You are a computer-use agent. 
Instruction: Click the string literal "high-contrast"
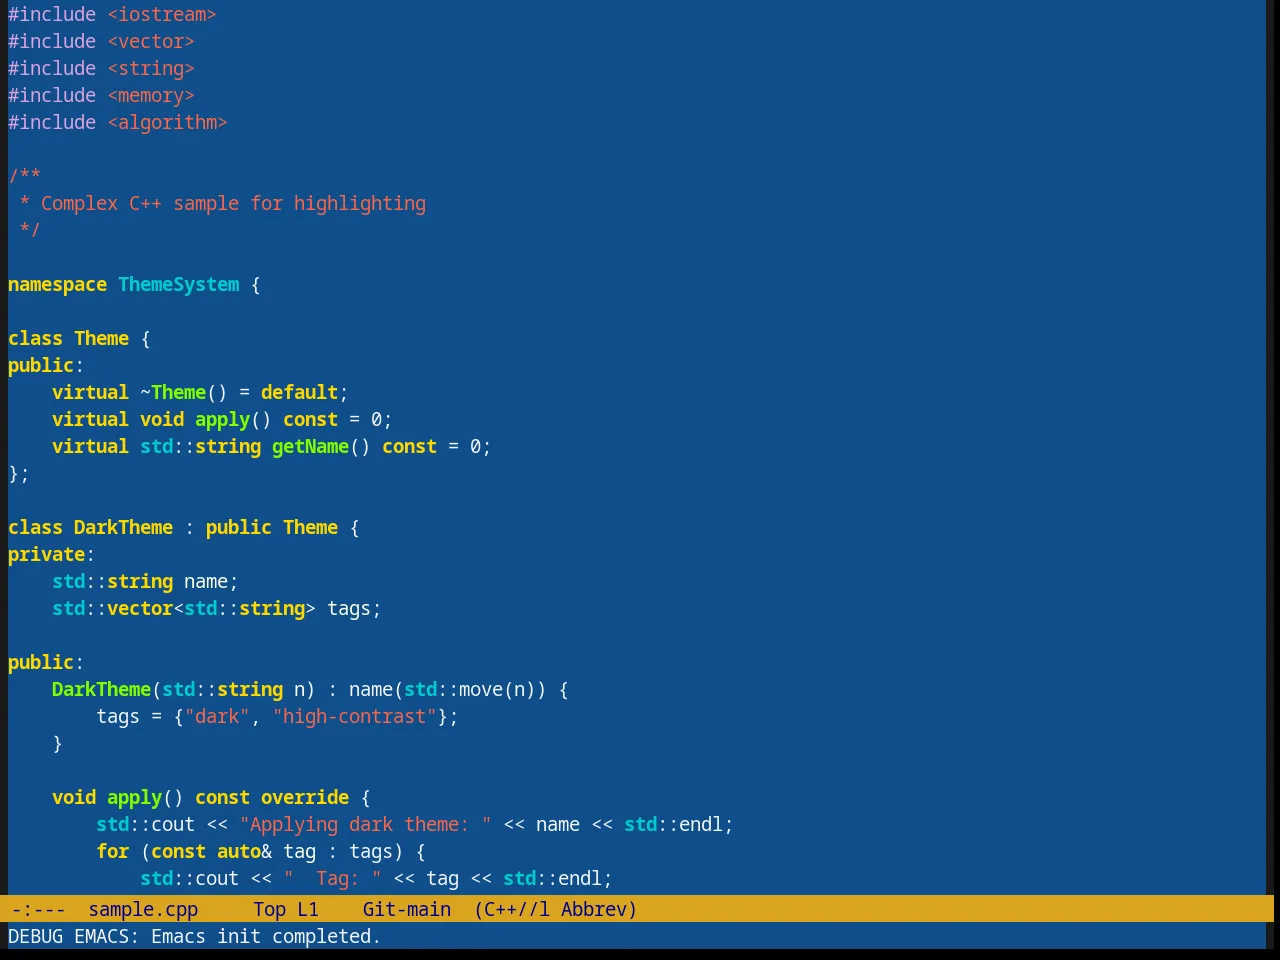tap(354, 716)
